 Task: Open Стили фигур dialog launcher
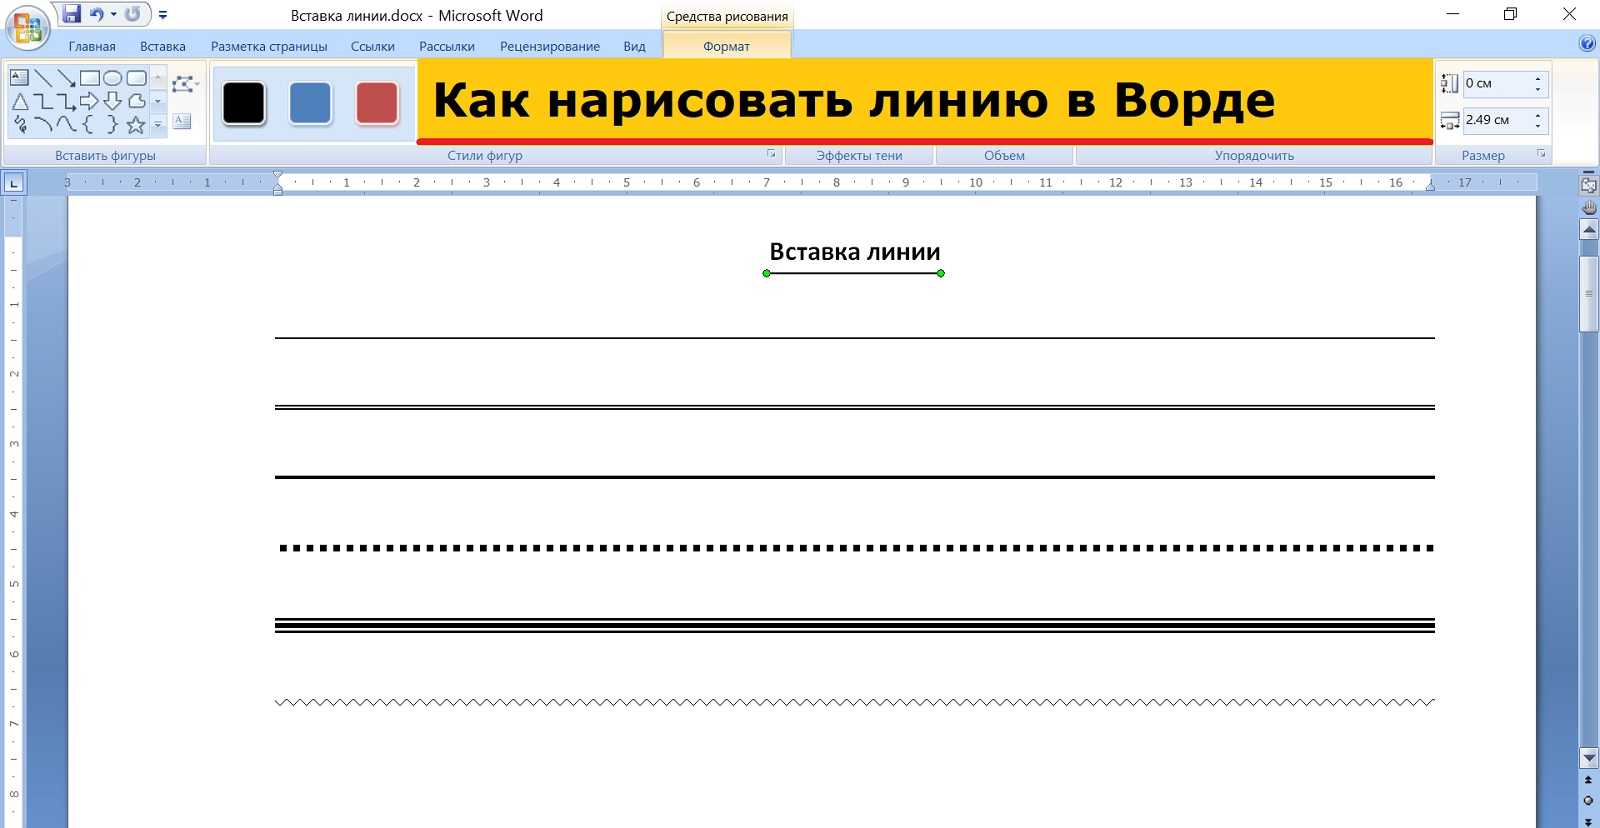[x=771, y=154]
